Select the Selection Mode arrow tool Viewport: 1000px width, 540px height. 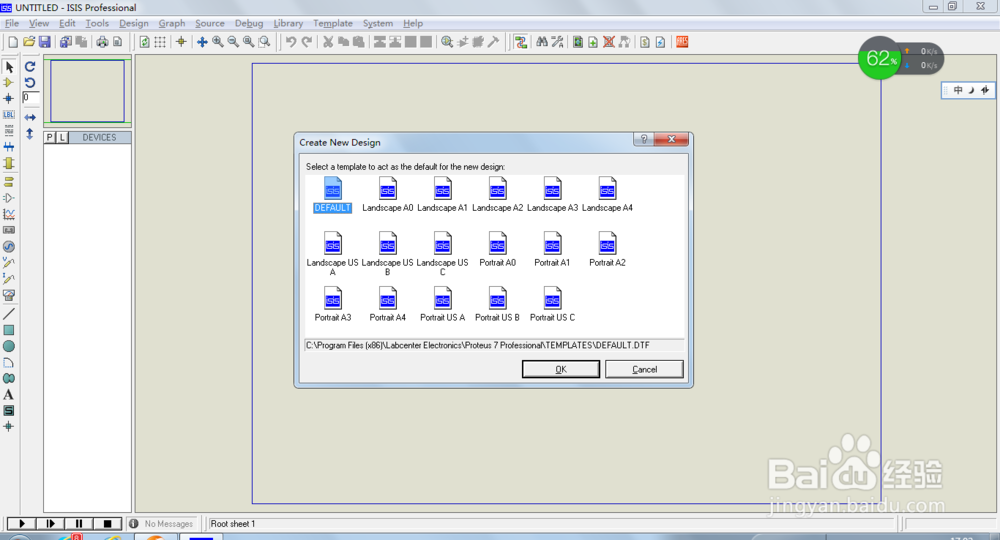click(9, 67)
